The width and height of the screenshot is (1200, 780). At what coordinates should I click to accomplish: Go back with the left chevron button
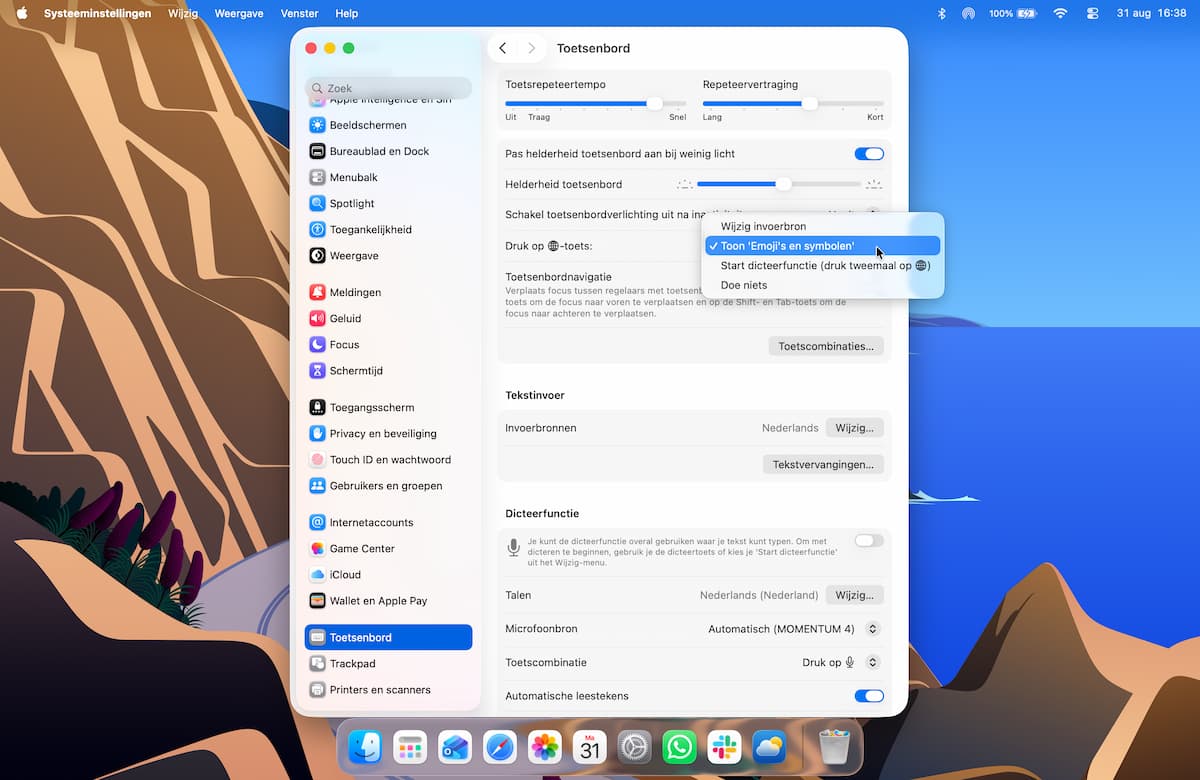[x=503, y=48]
